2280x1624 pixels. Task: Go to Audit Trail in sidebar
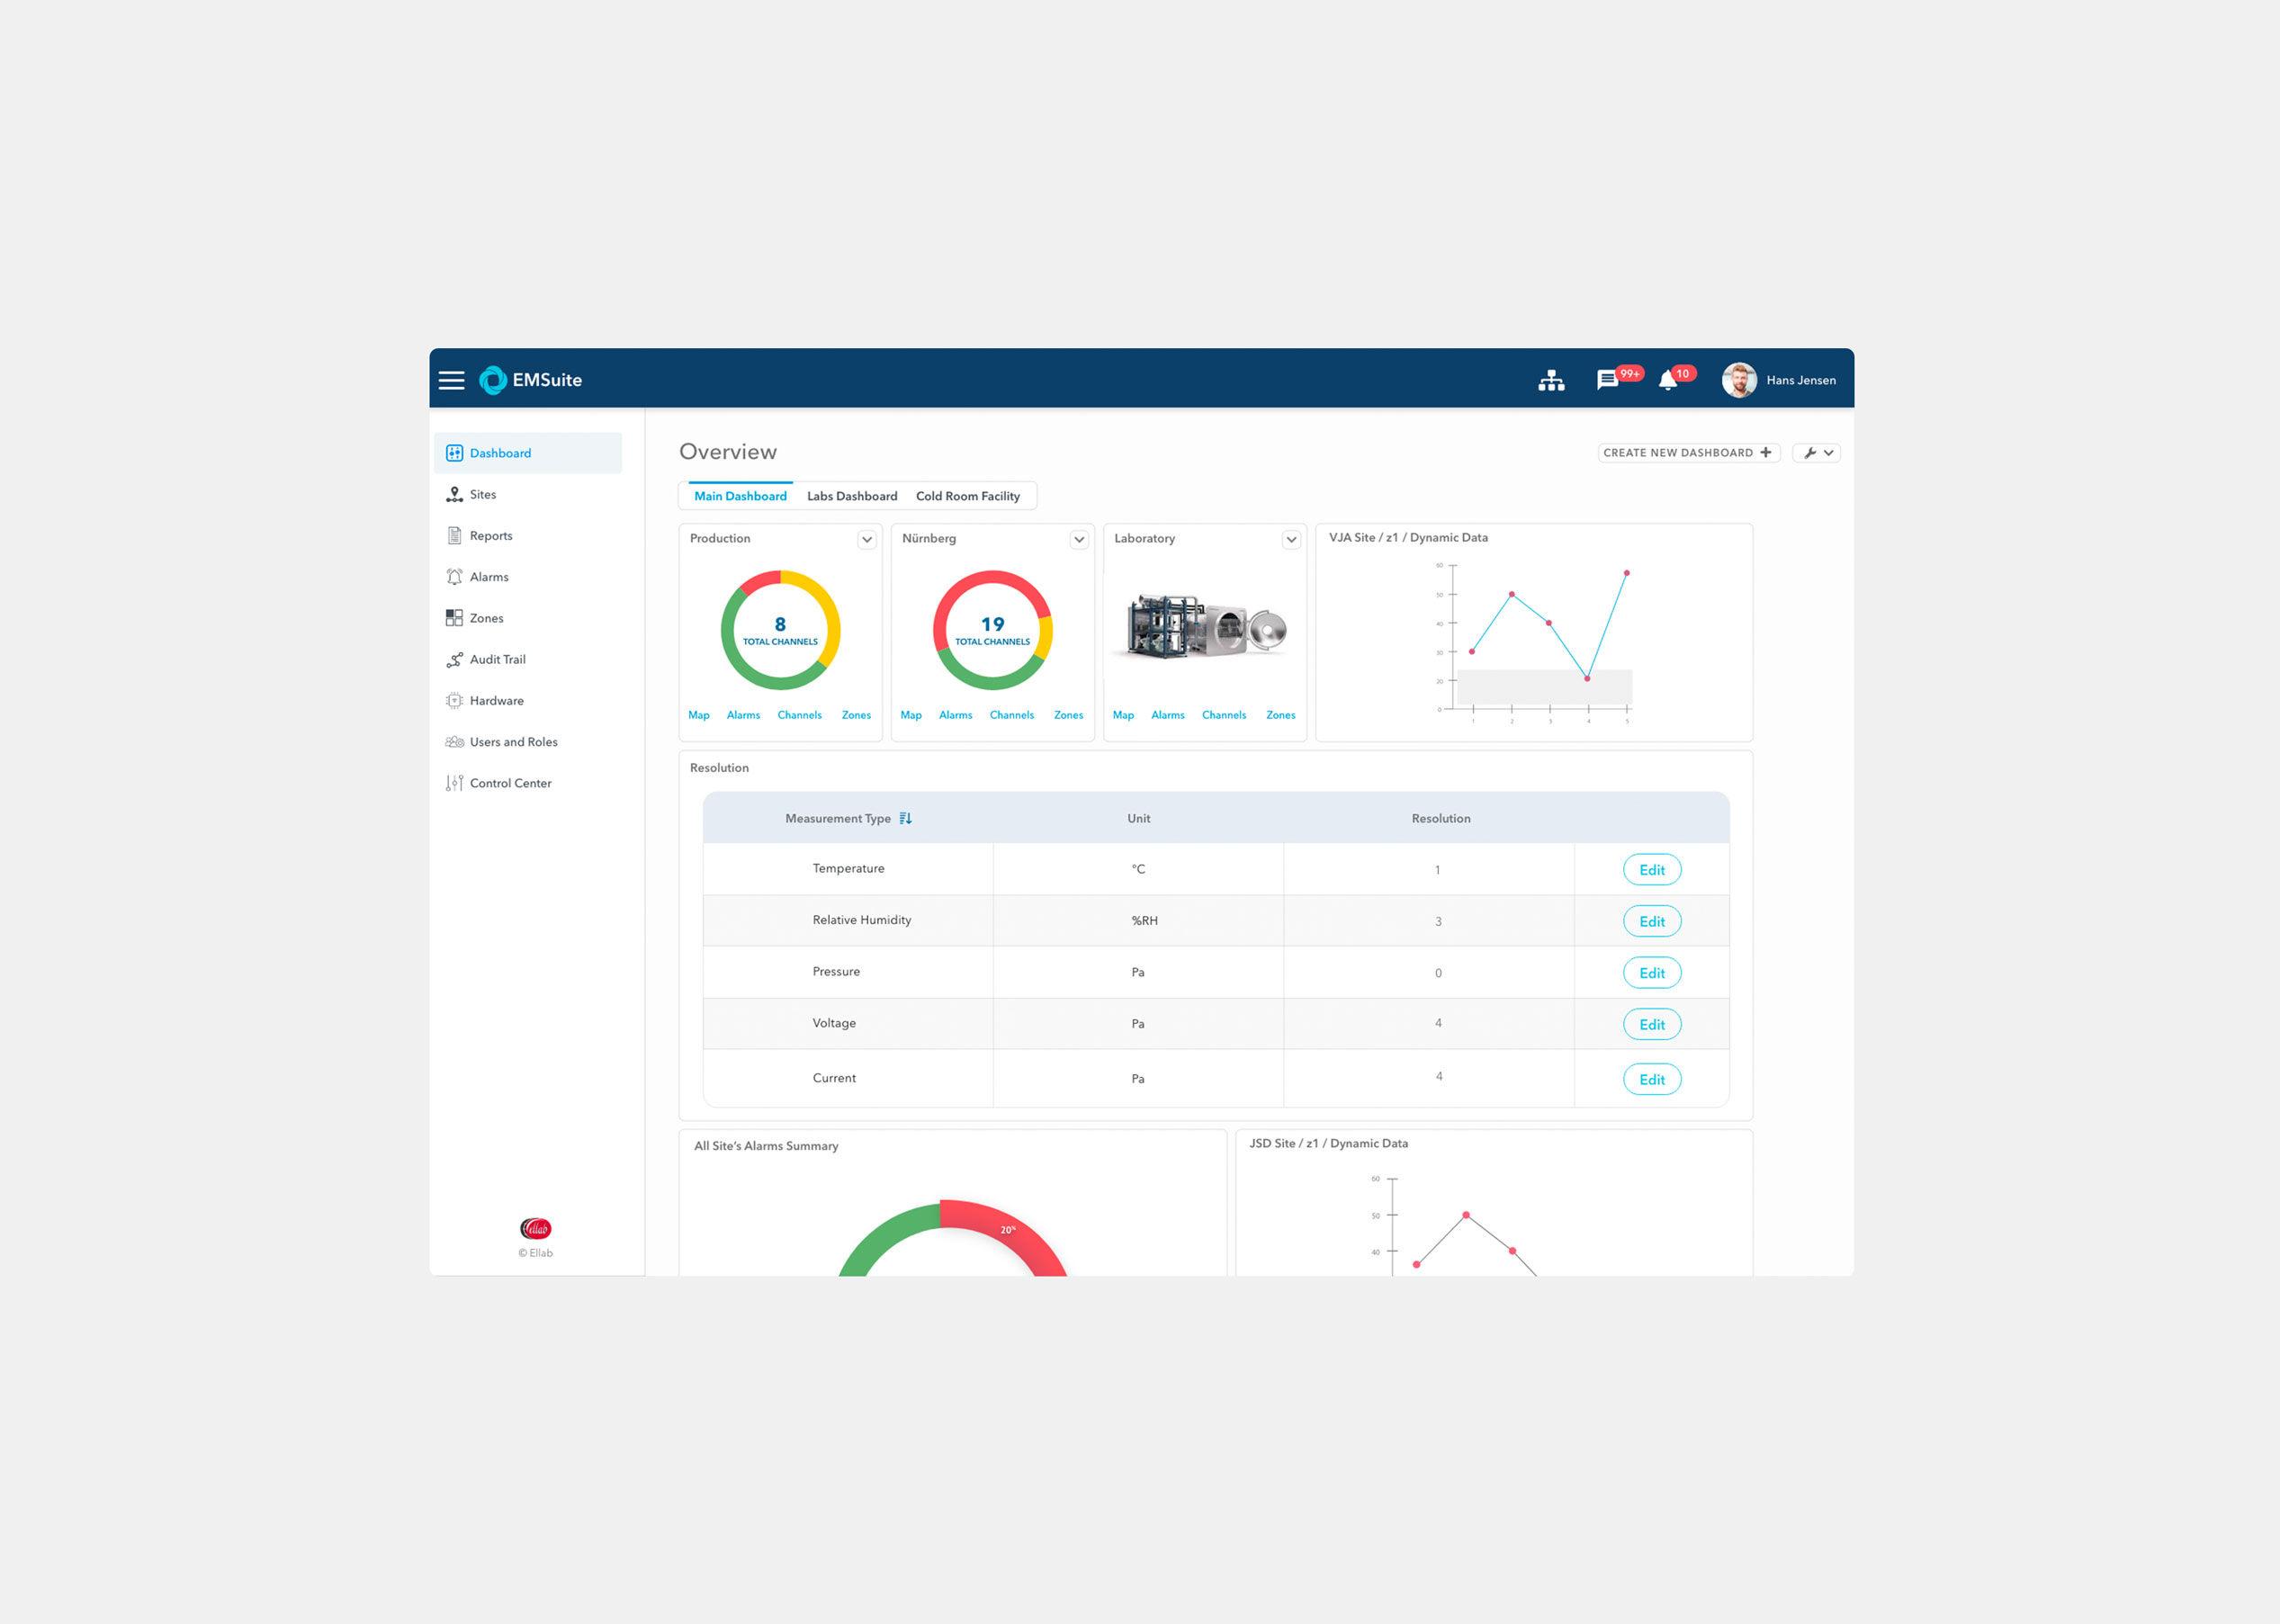click(497, 660)
